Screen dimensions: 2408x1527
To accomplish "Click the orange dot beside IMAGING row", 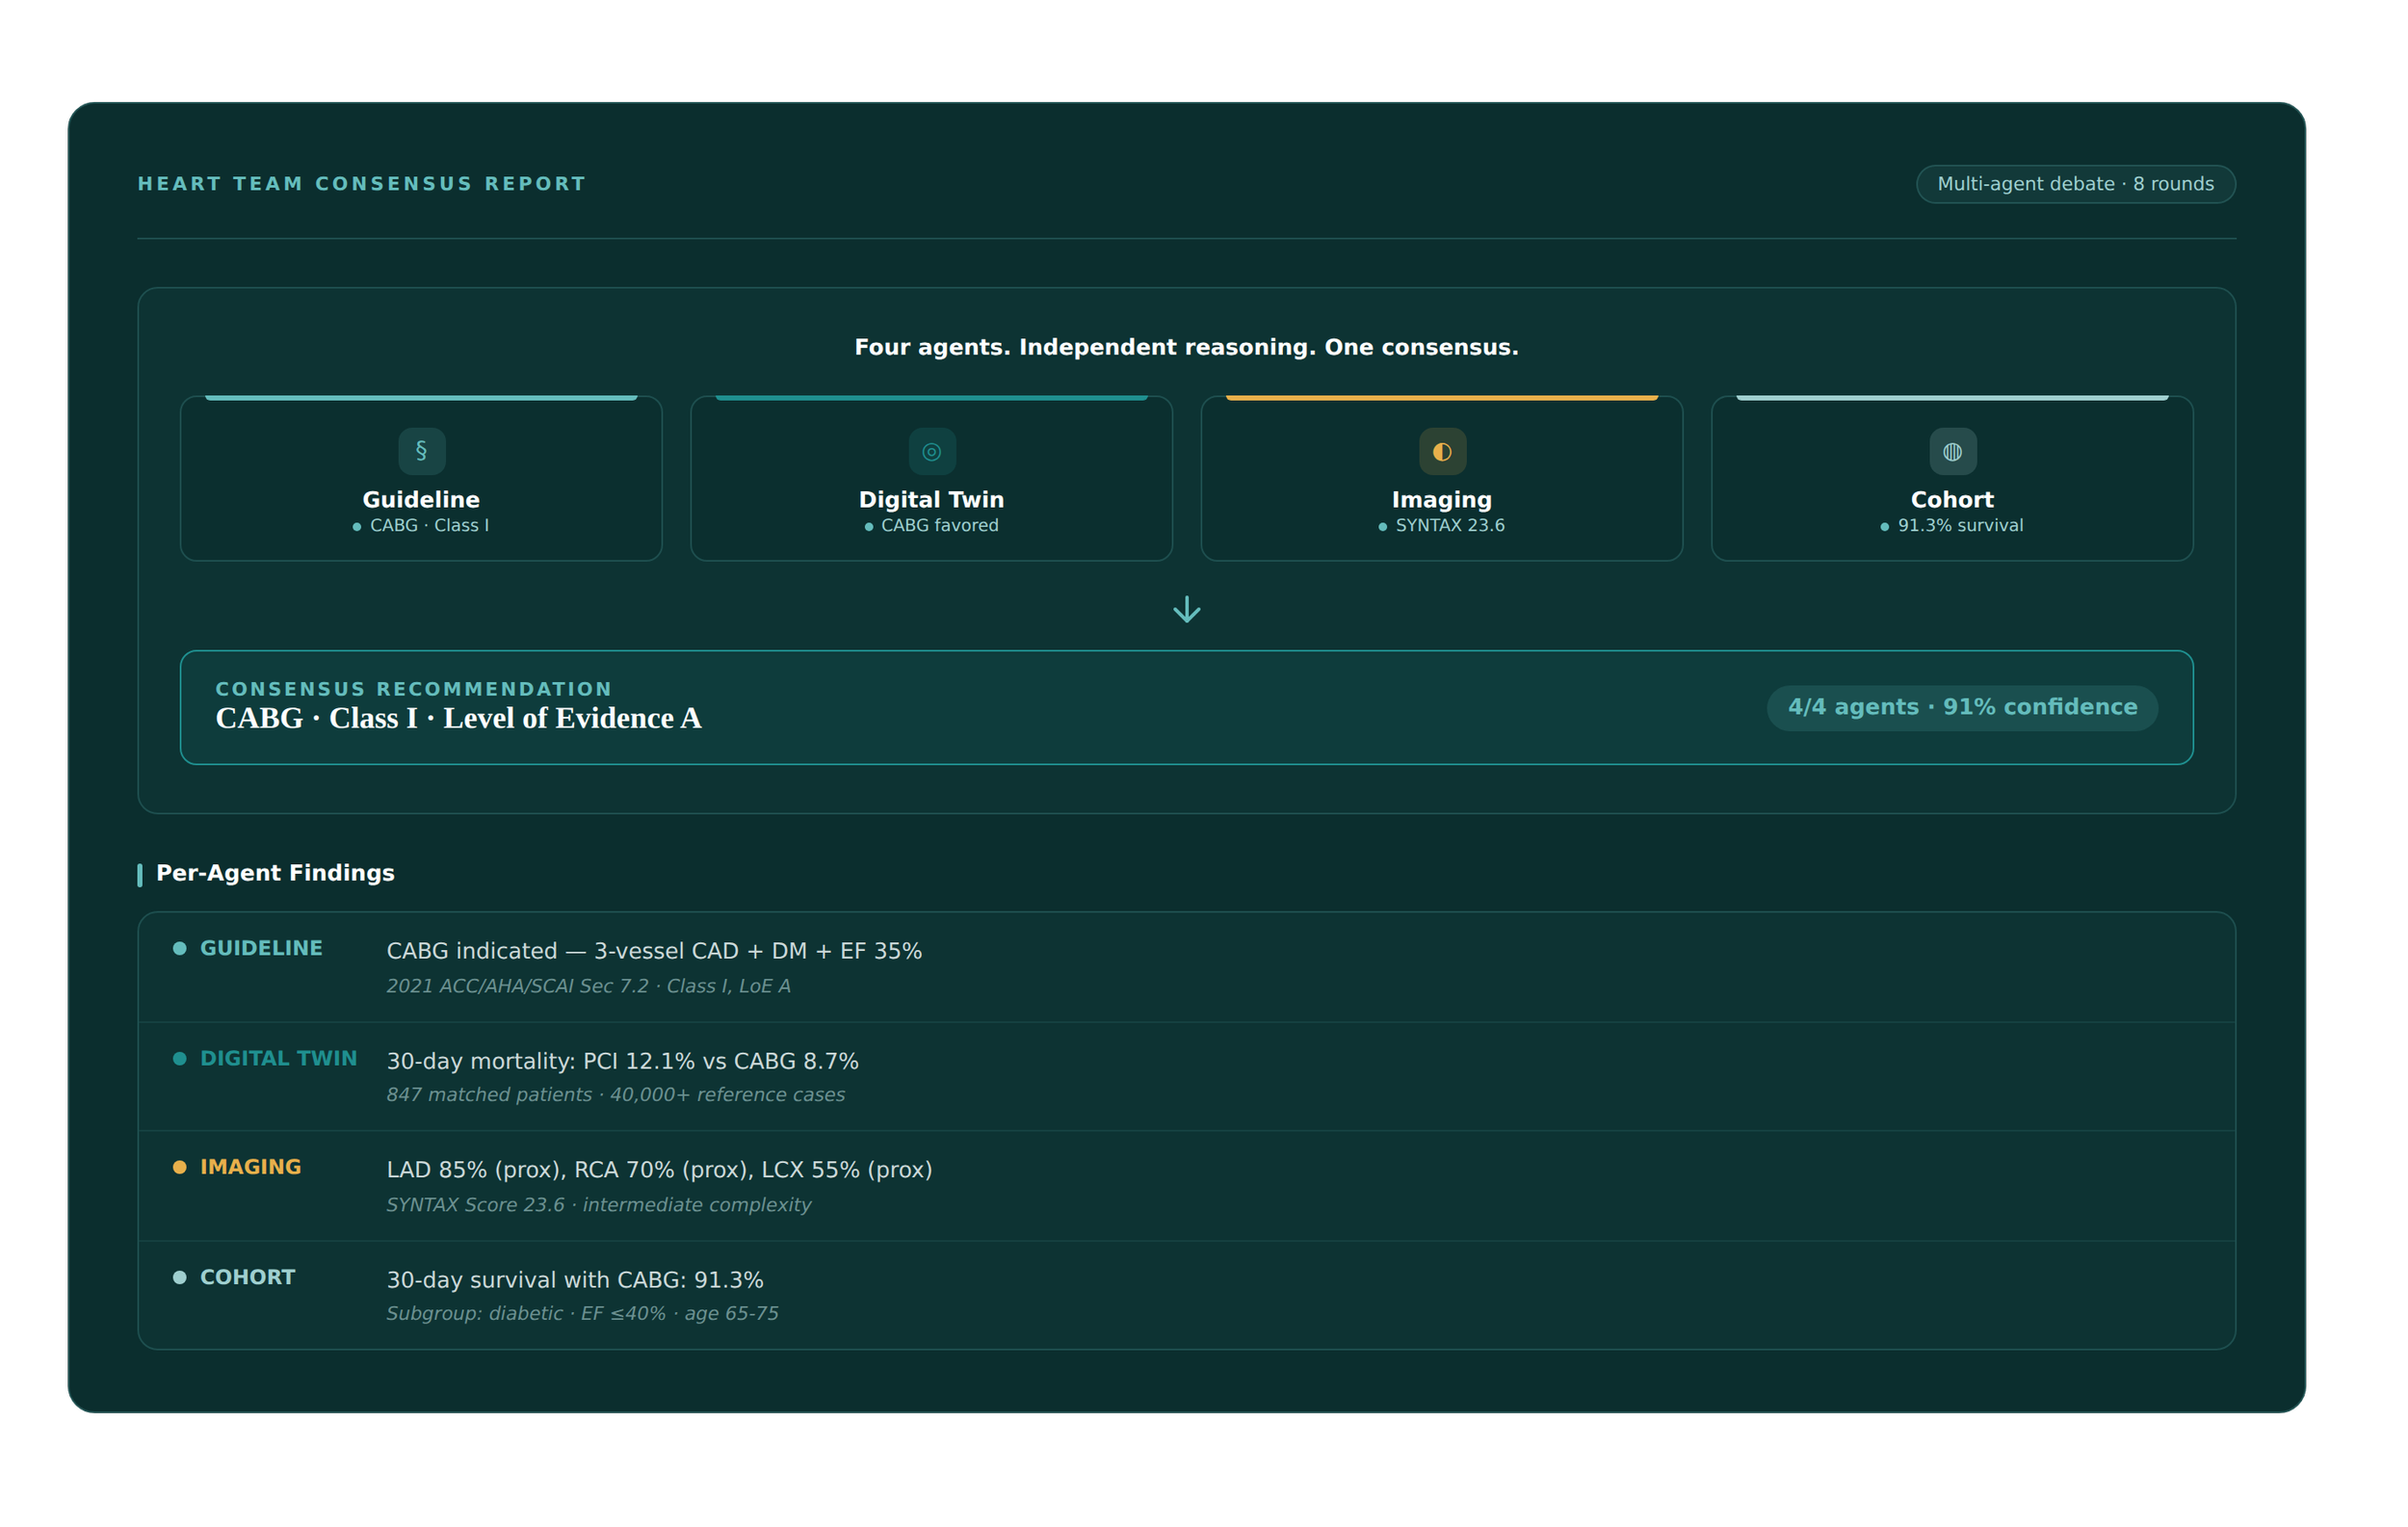I will [x=180, y=1167].
